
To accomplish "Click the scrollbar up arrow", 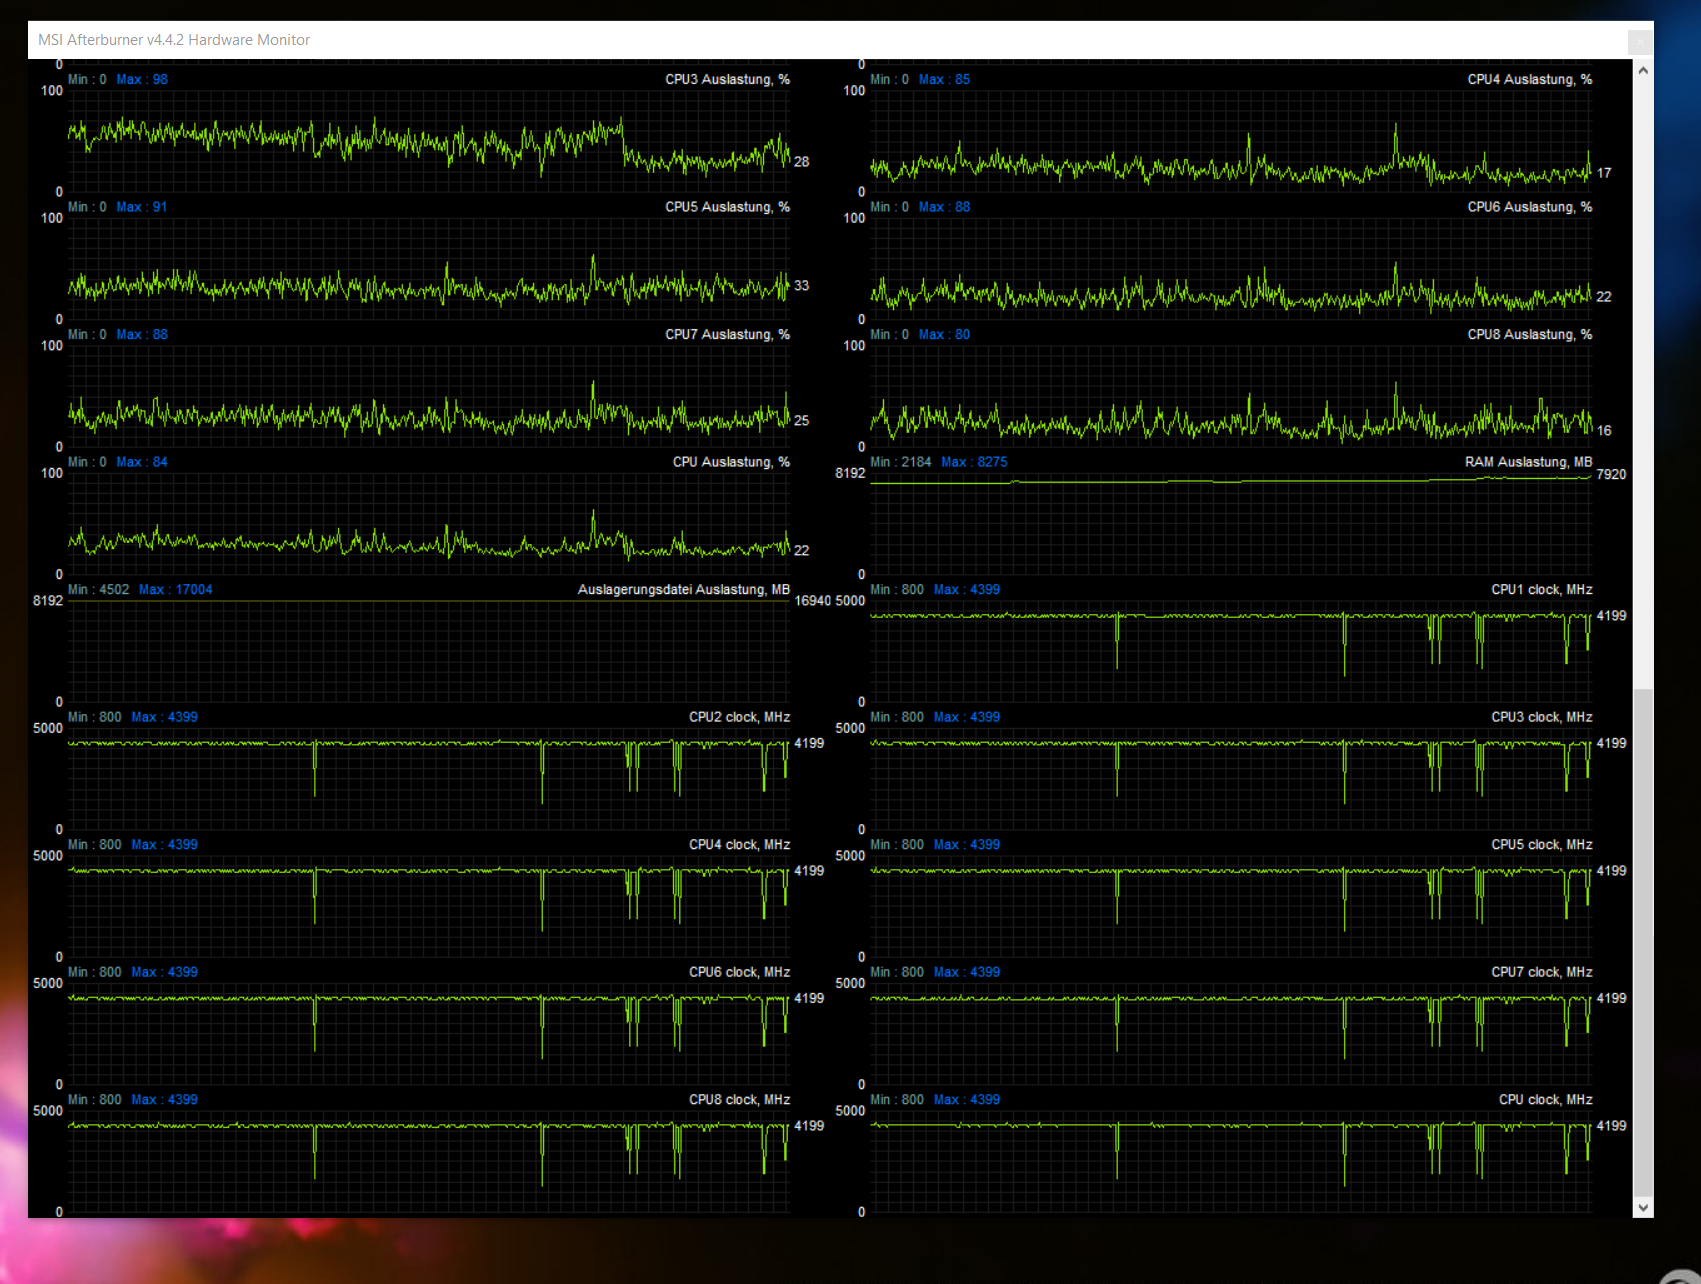I will click(1643, 71).
